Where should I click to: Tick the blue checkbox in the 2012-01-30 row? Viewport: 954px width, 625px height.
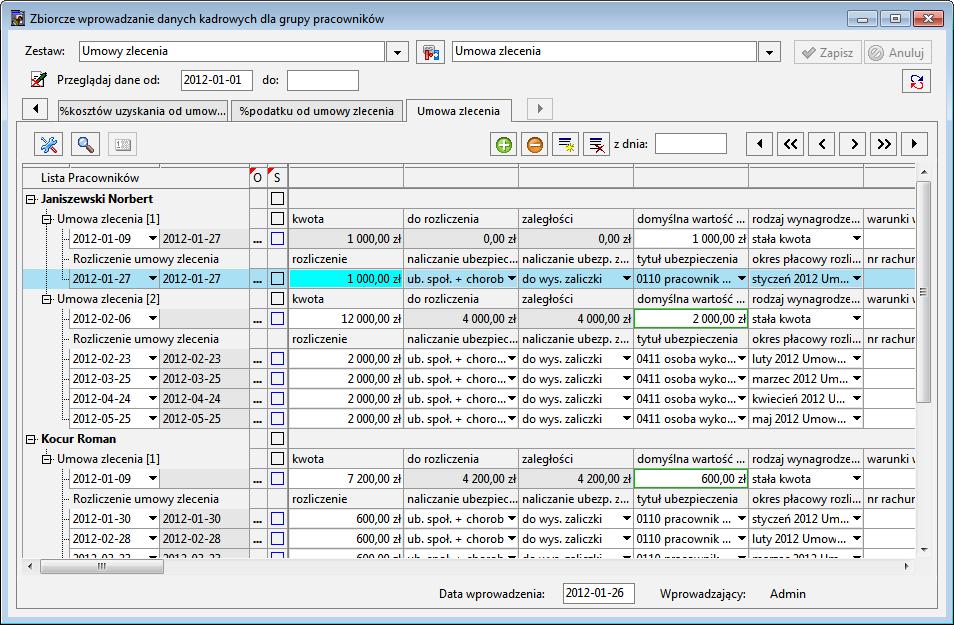[277, 519]
